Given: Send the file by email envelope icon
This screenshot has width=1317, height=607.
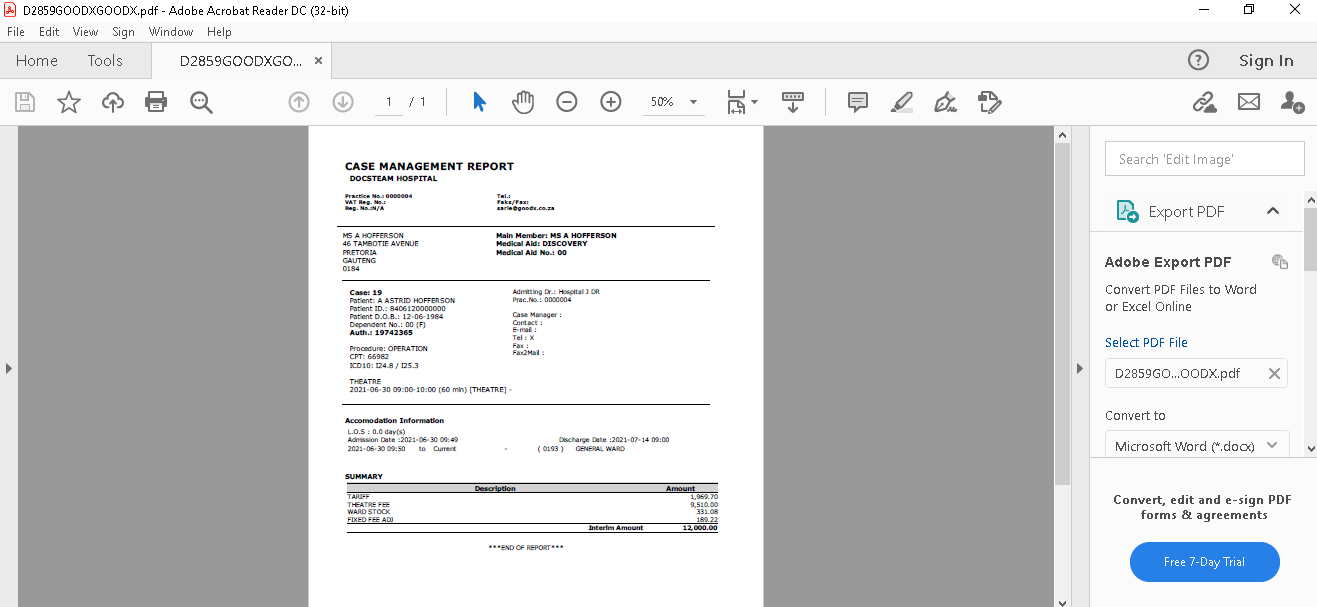Looking at the screenshot, I should [x=1249, y=102].
